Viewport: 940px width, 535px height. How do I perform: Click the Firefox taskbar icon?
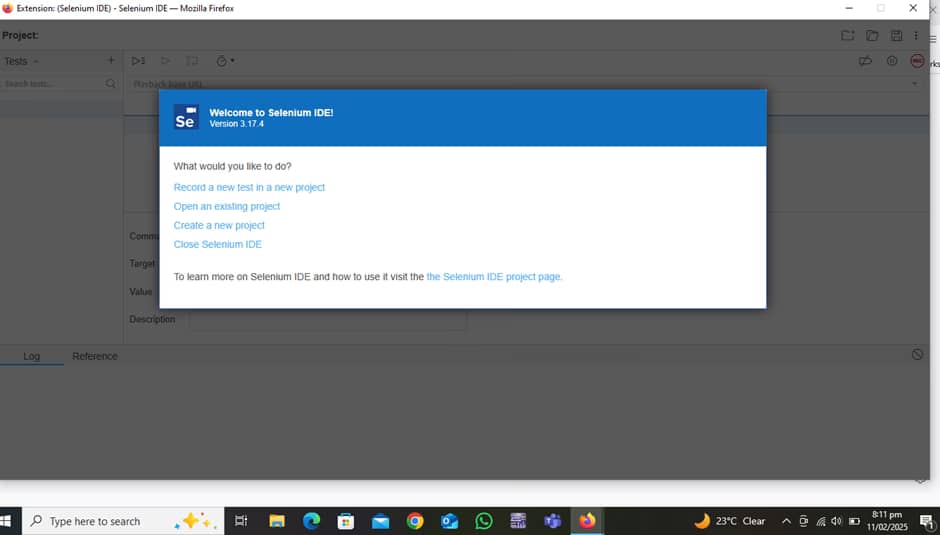[588, 521]
